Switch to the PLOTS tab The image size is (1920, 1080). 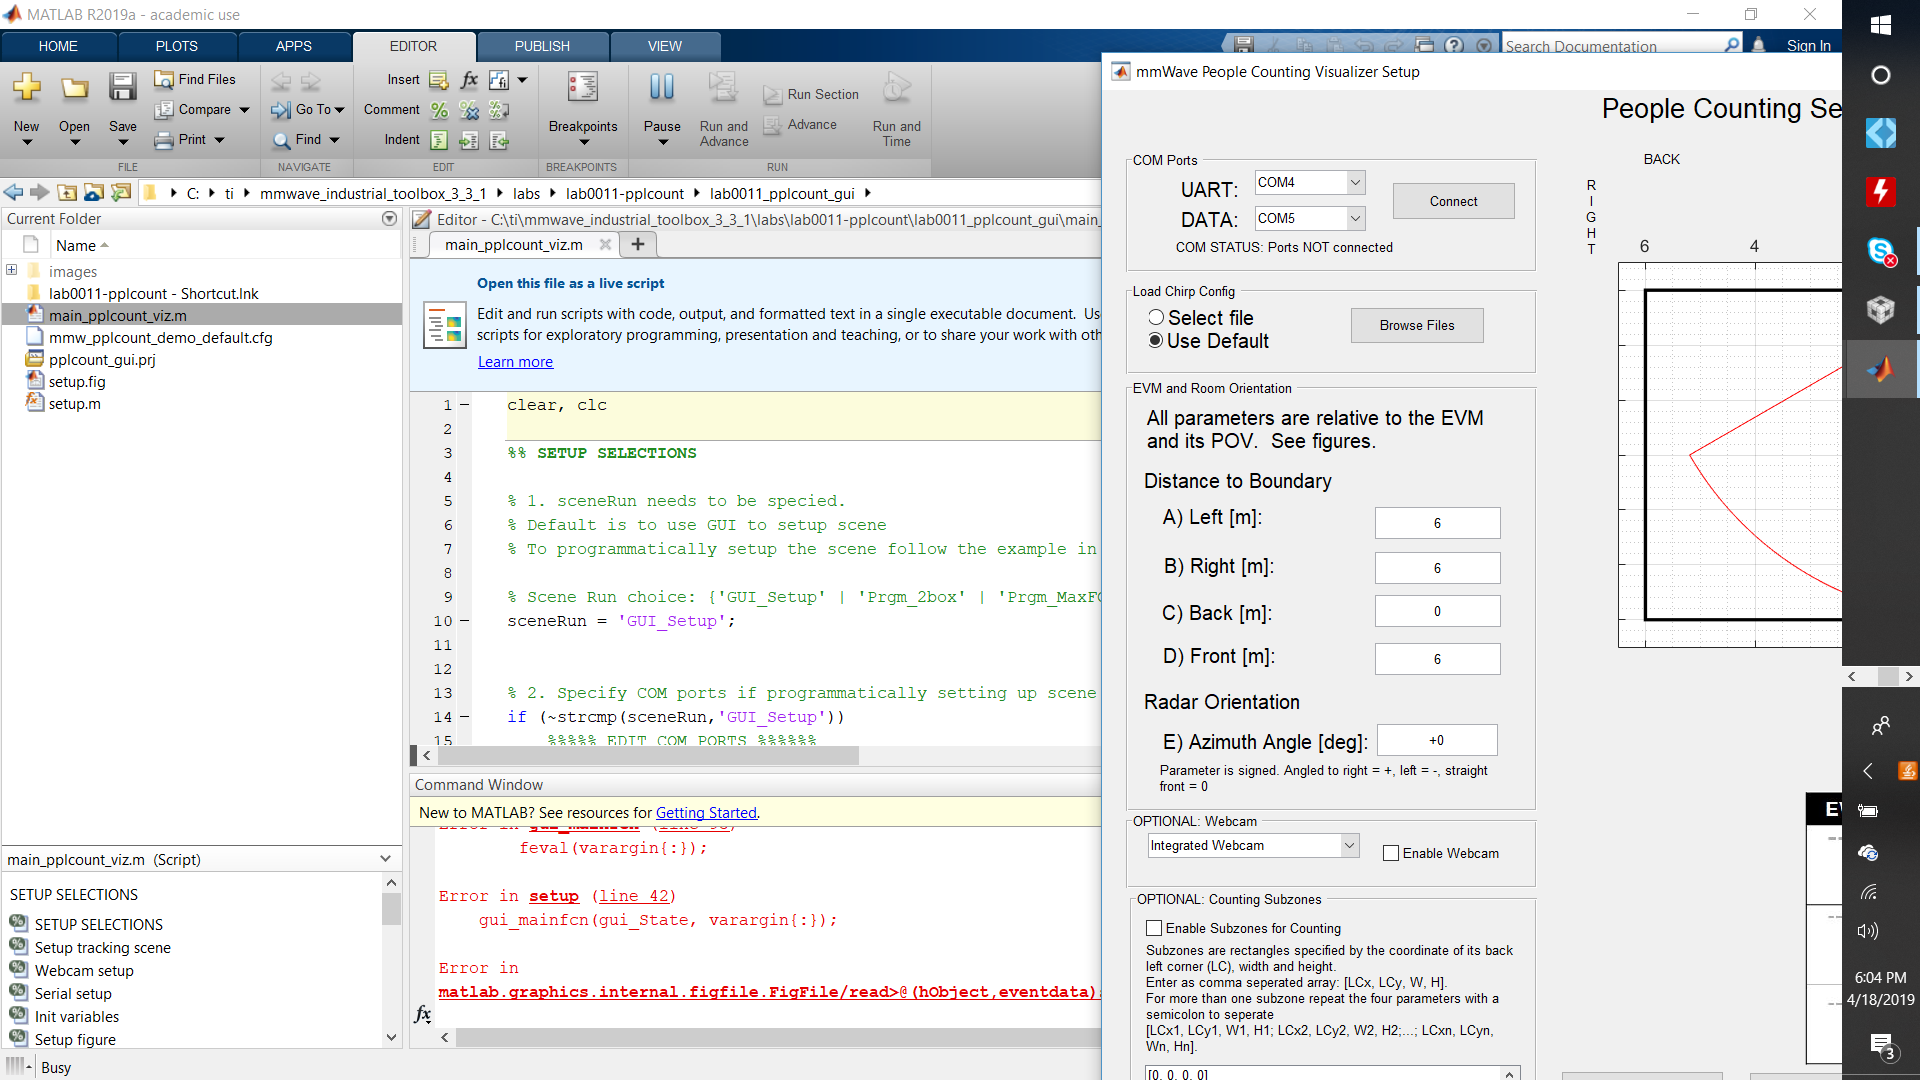[177, 46]
